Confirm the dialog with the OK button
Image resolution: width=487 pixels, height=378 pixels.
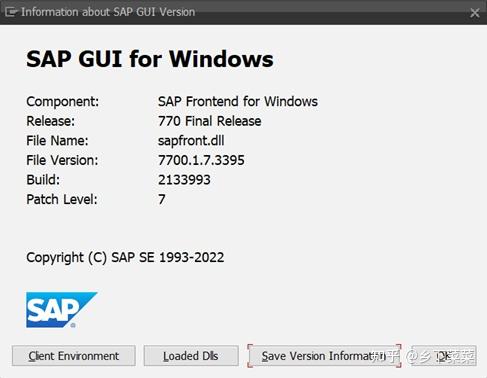coord(444,356)
